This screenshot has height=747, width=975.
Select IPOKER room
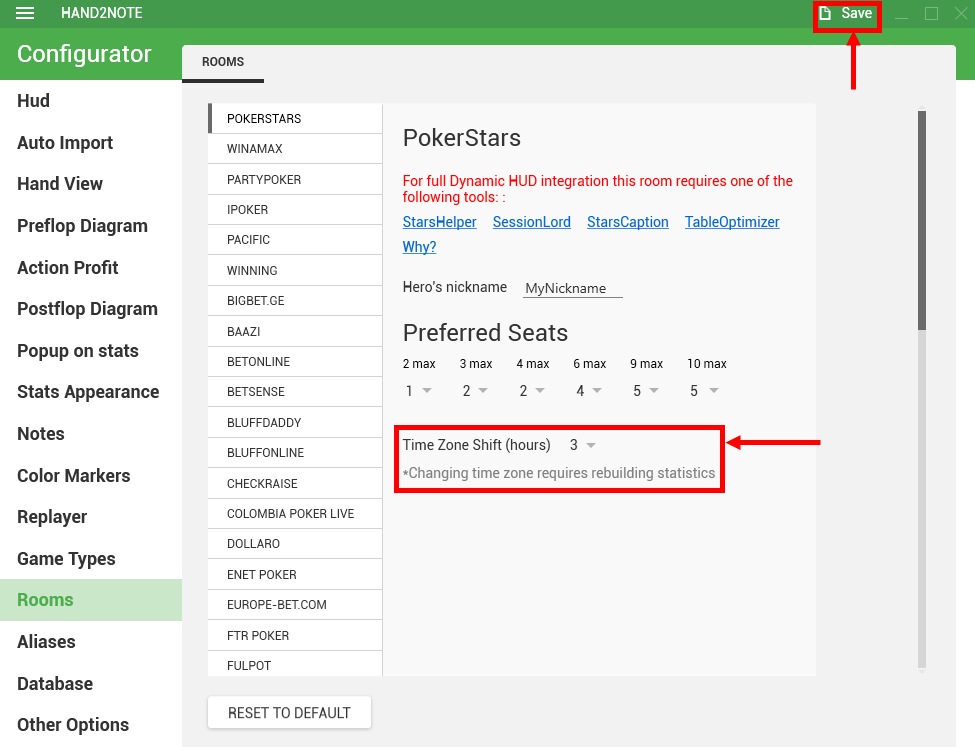pos(295,210)
